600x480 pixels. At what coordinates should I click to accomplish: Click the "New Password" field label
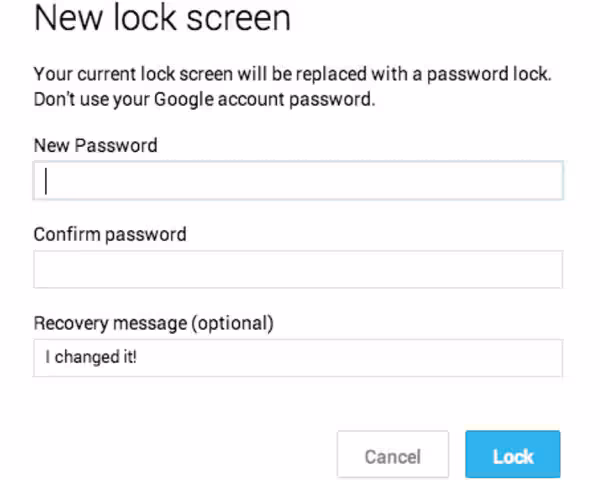click(x=95, y=145)
